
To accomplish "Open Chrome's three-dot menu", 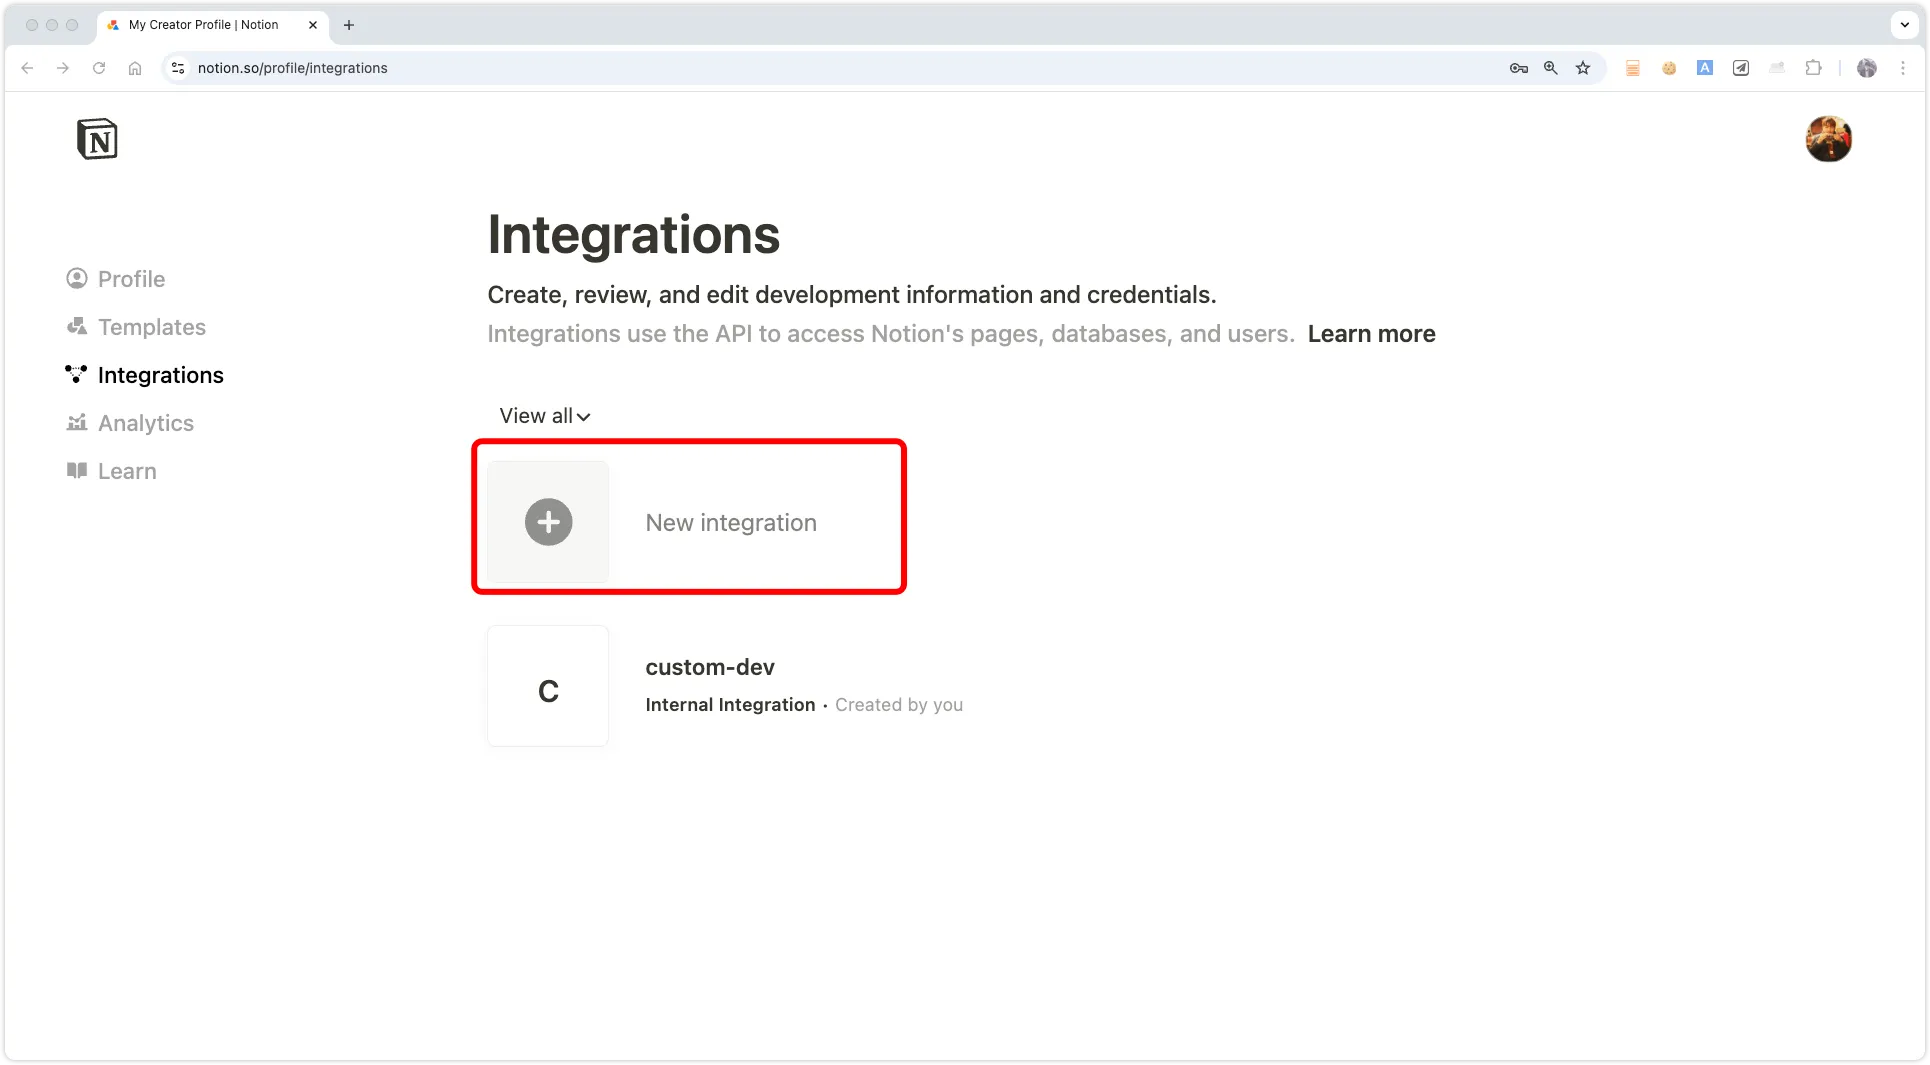I will click(1903, 68).
